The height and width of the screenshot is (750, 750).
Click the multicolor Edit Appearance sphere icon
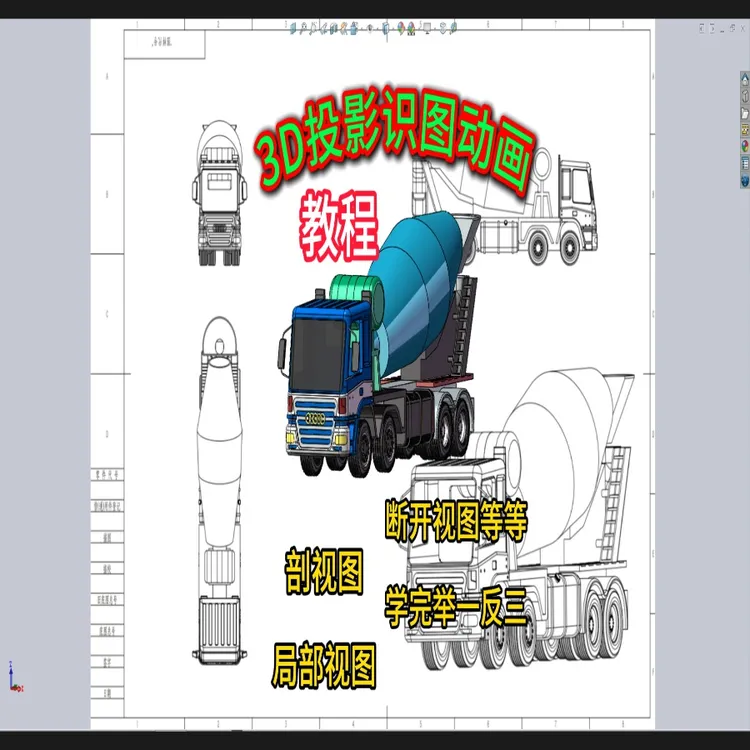pyautogui.click(x=401, y=29)
